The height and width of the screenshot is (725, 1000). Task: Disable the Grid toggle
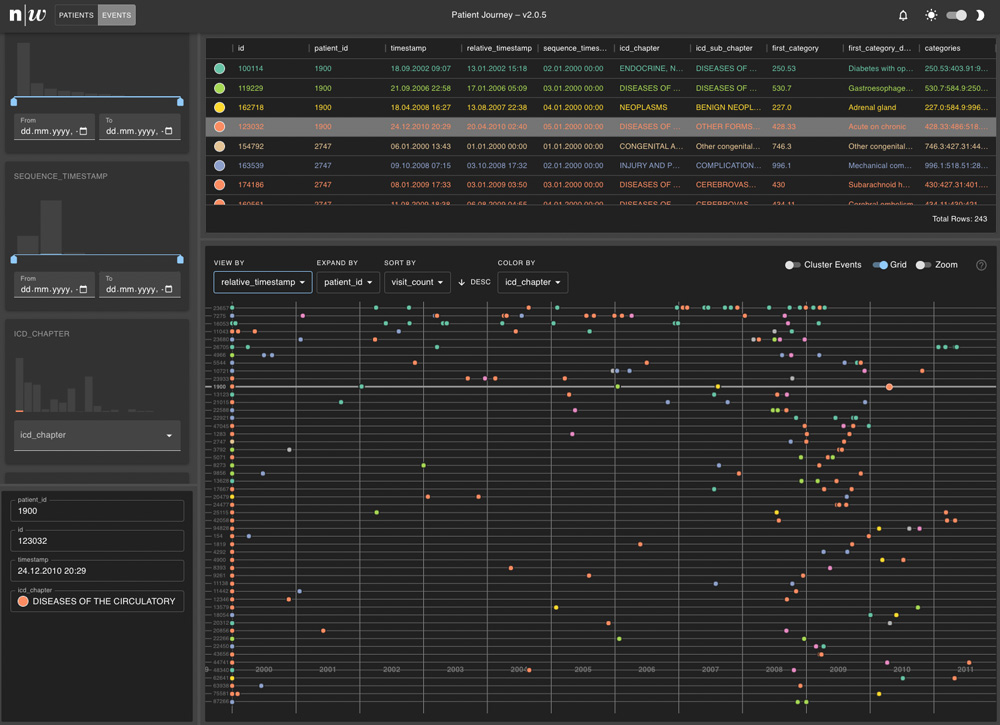coord(880,265)
